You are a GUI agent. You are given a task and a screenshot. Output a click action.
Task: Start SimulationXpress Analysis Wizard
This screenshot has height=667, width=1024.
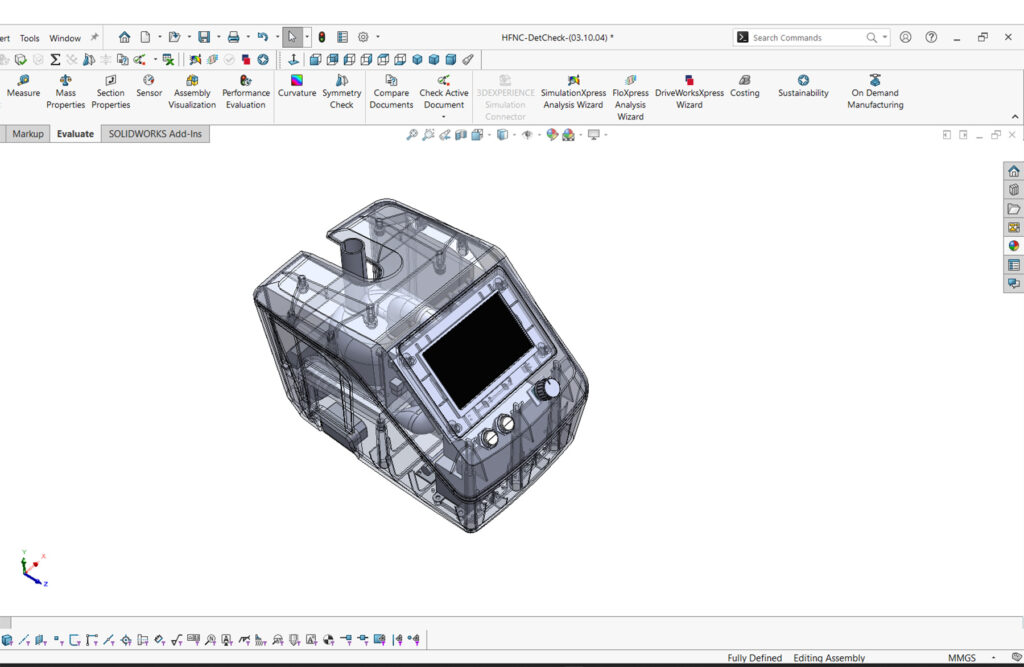(x=573, y=92)
